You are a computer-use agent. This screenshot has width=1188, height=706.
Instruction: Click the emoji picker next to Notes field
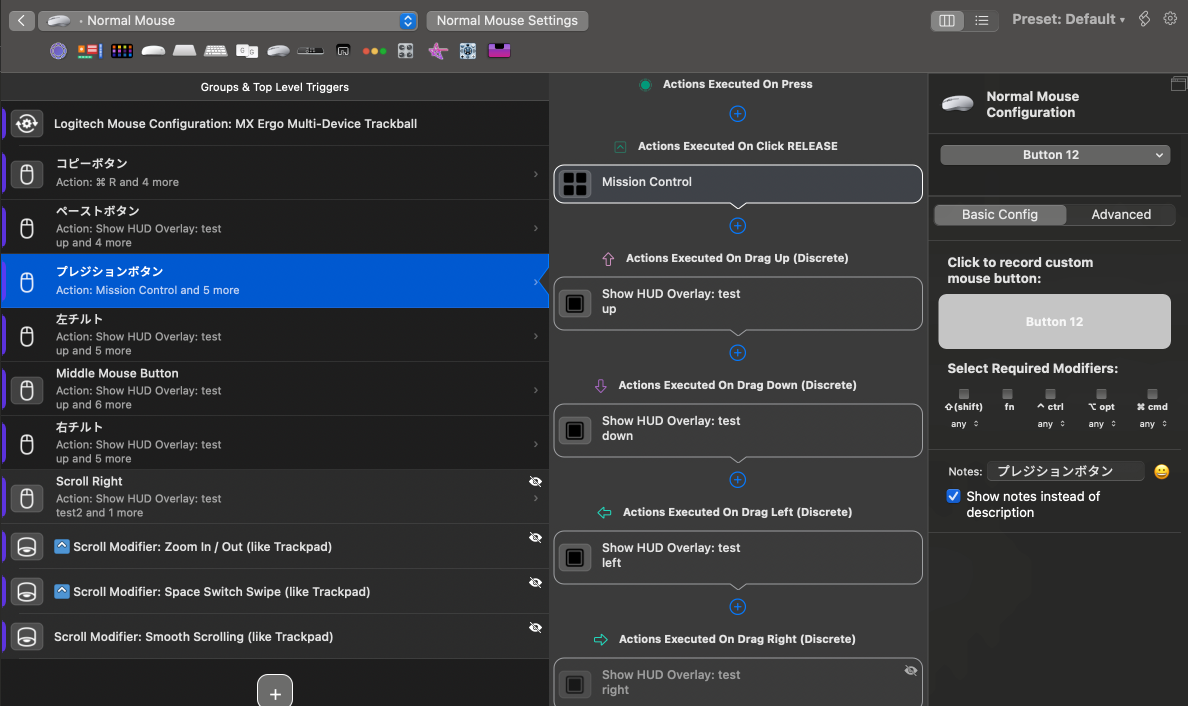[x=1161, y=471]
